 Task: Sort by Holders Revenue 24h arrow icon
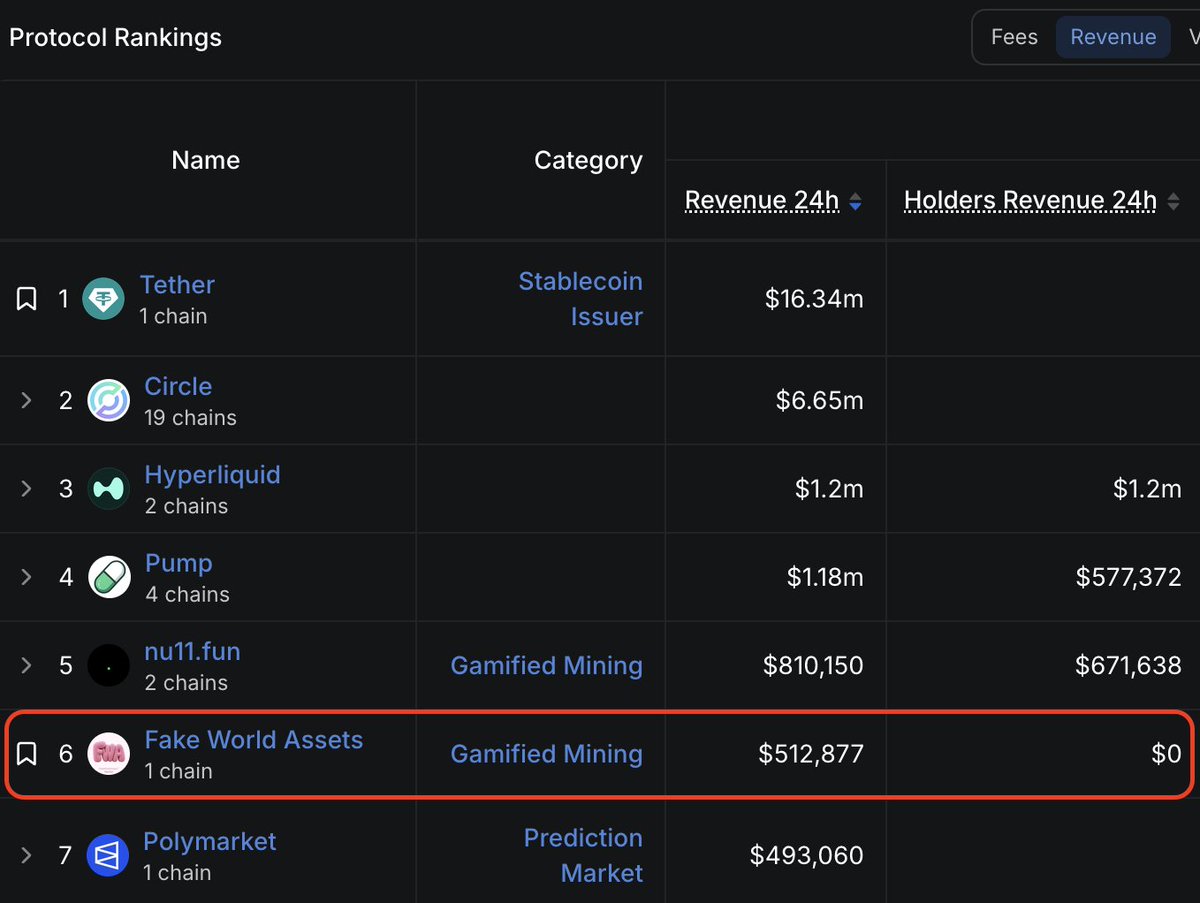point(1173,201)
